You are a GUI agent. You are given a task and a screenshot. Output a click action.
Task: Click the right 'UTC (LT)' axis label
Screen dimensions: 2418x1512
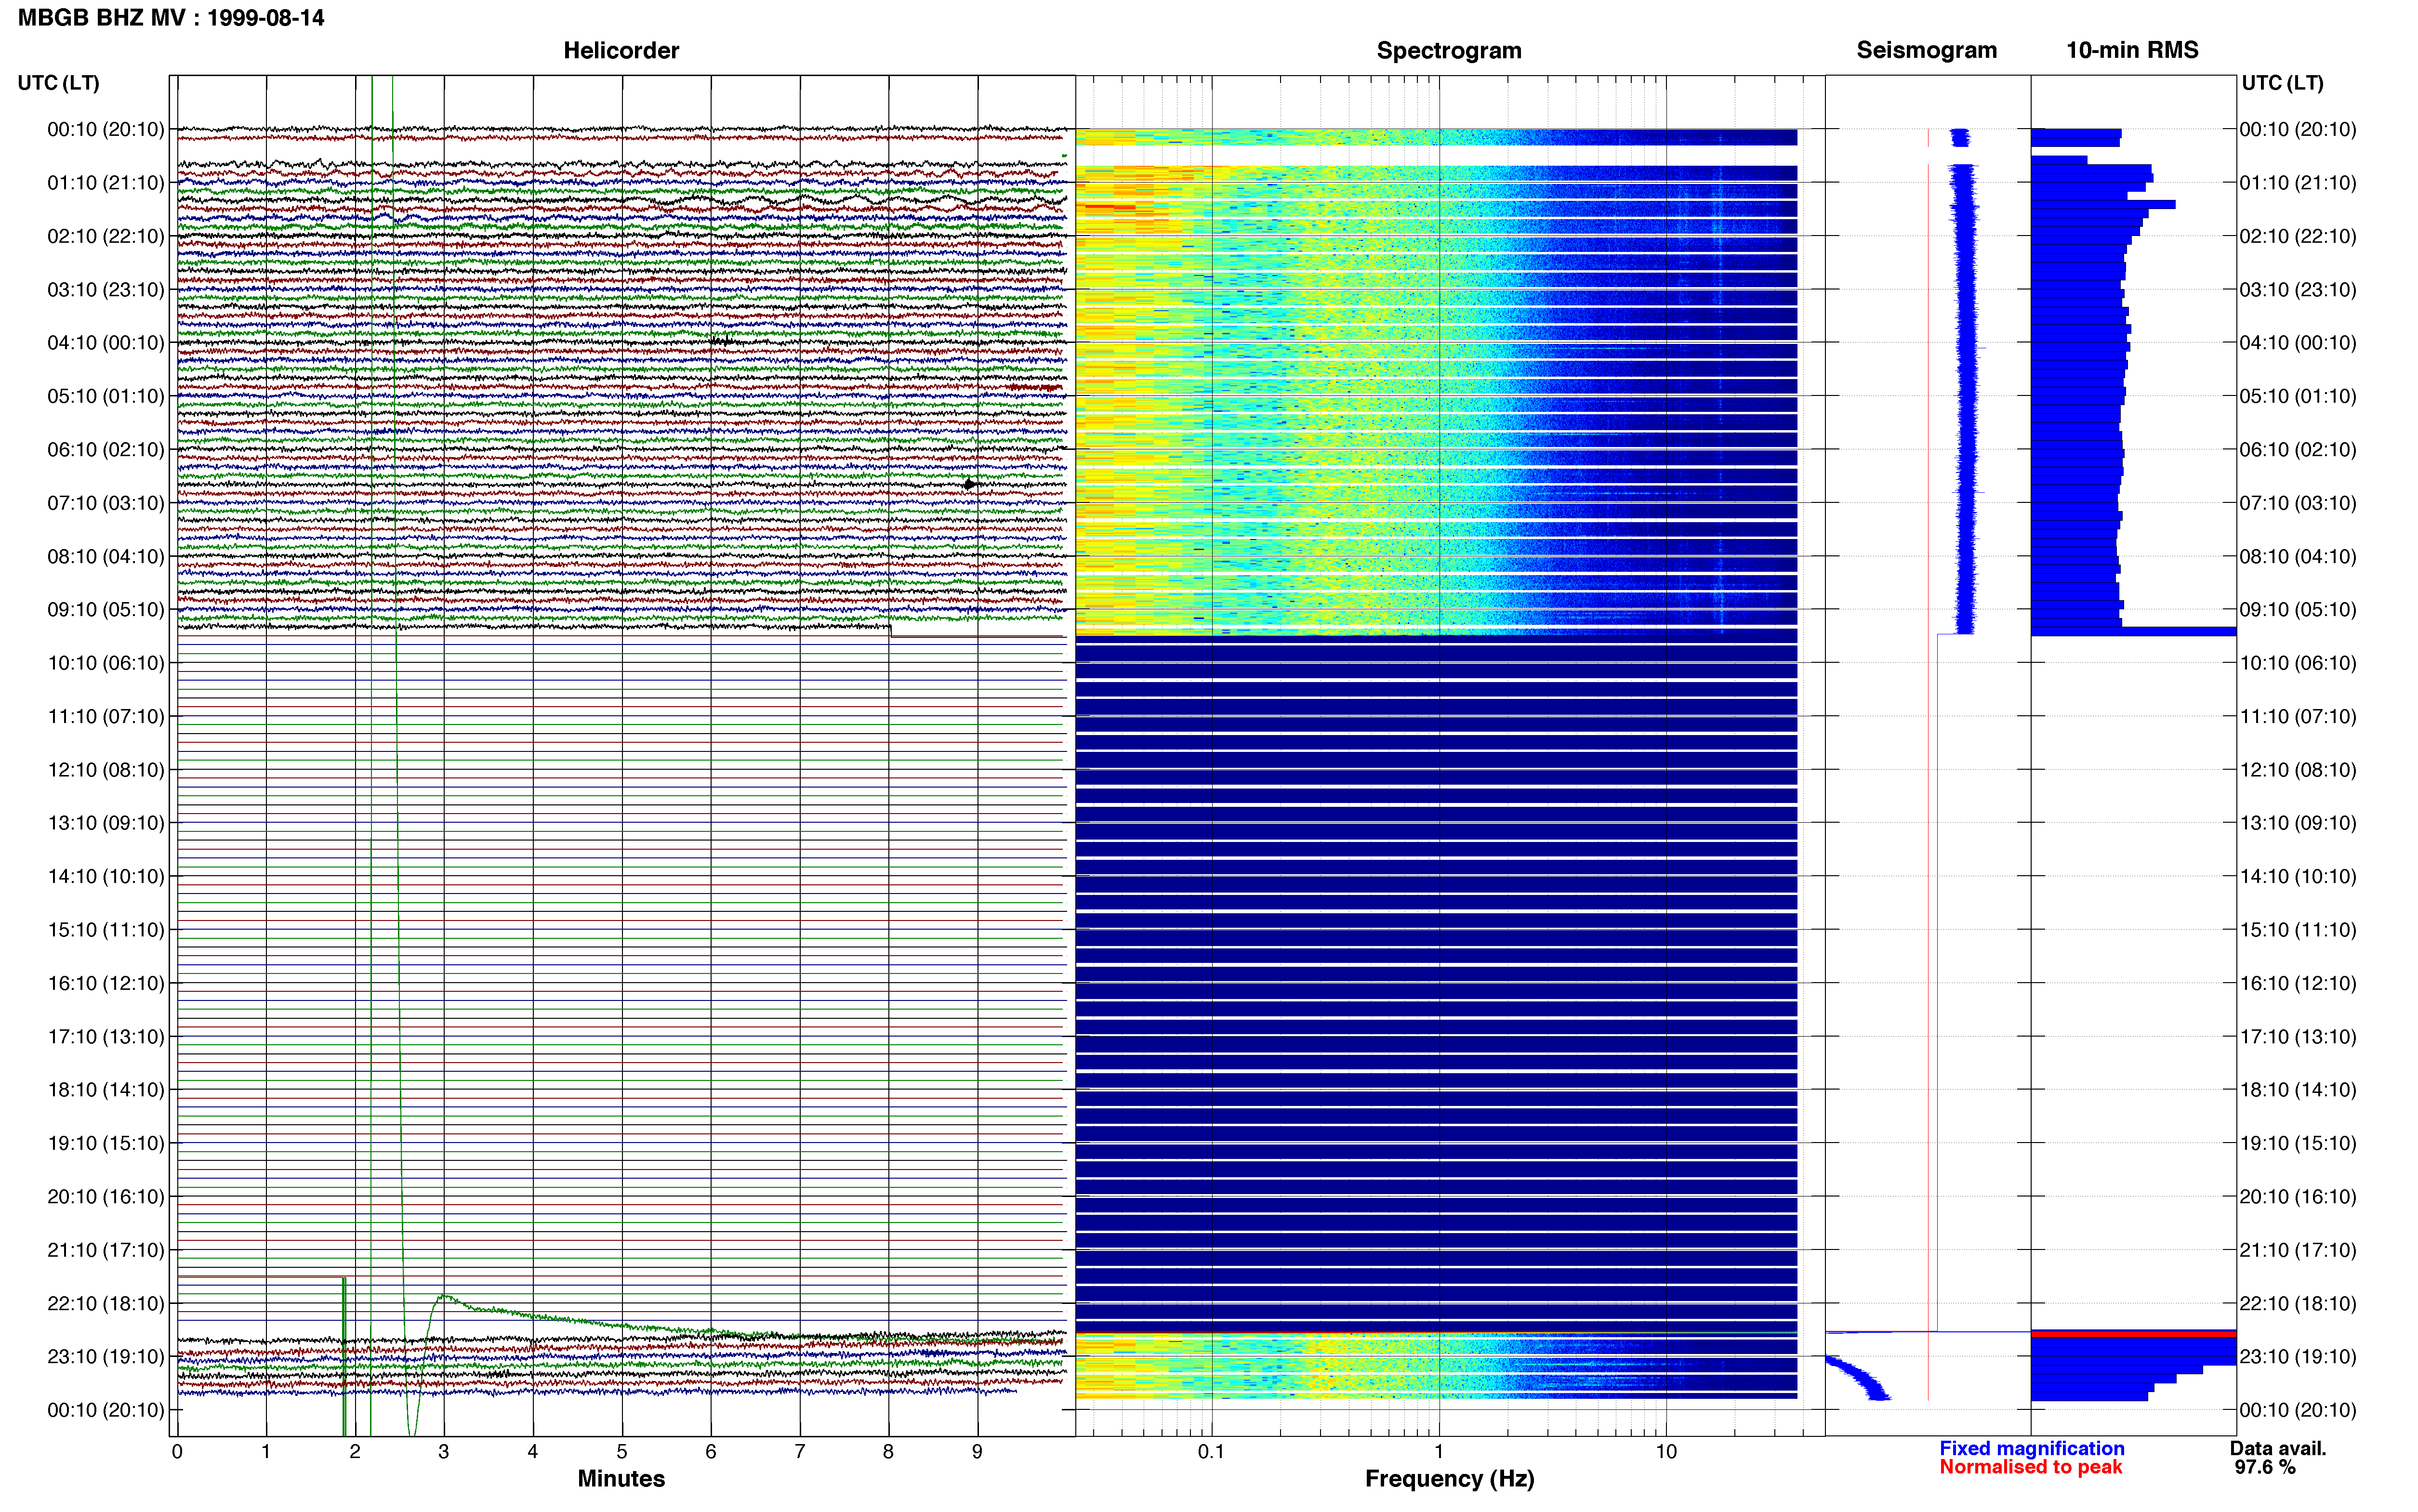(2282, 83)
